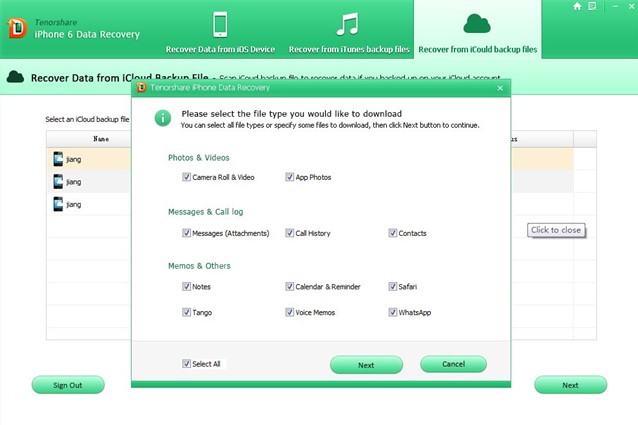The image size is (638, 425).
Task: Select second 'jiang' backup row name
Action: [x=74, y=182]
